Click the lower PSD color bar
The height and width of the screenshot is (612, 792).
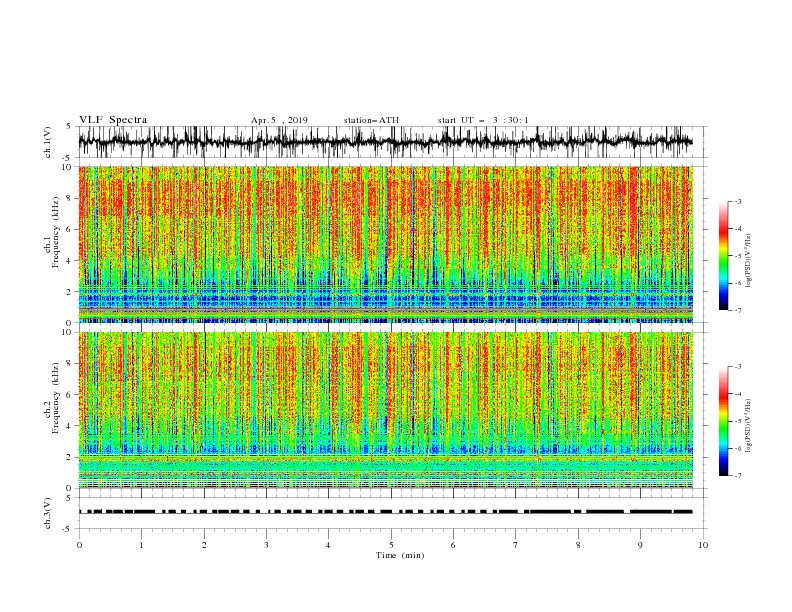723,421
